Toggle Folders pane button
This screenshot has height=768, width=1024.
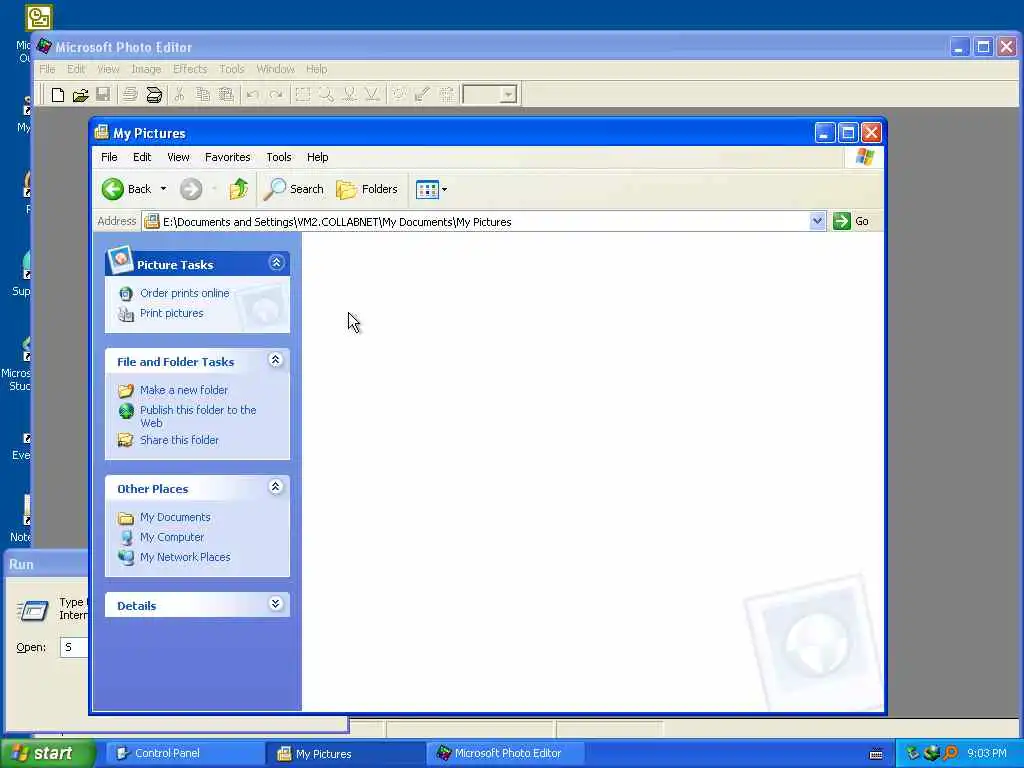click(x=367, y=189)
